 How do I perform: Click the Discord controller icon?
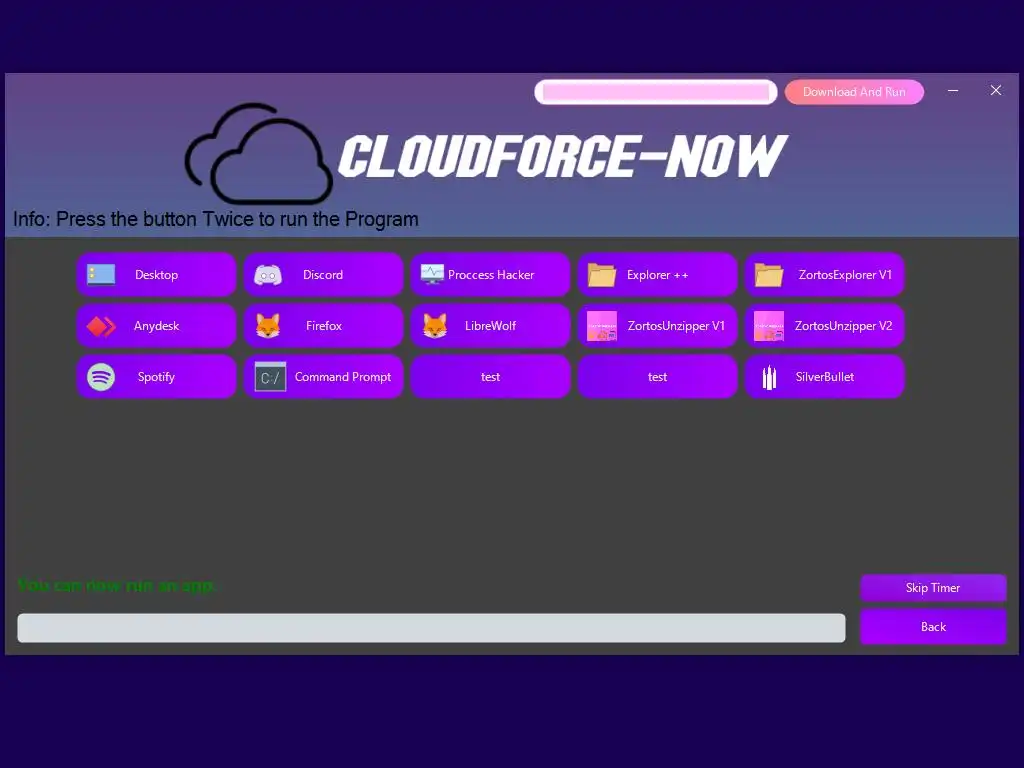[x=268, y=275]
